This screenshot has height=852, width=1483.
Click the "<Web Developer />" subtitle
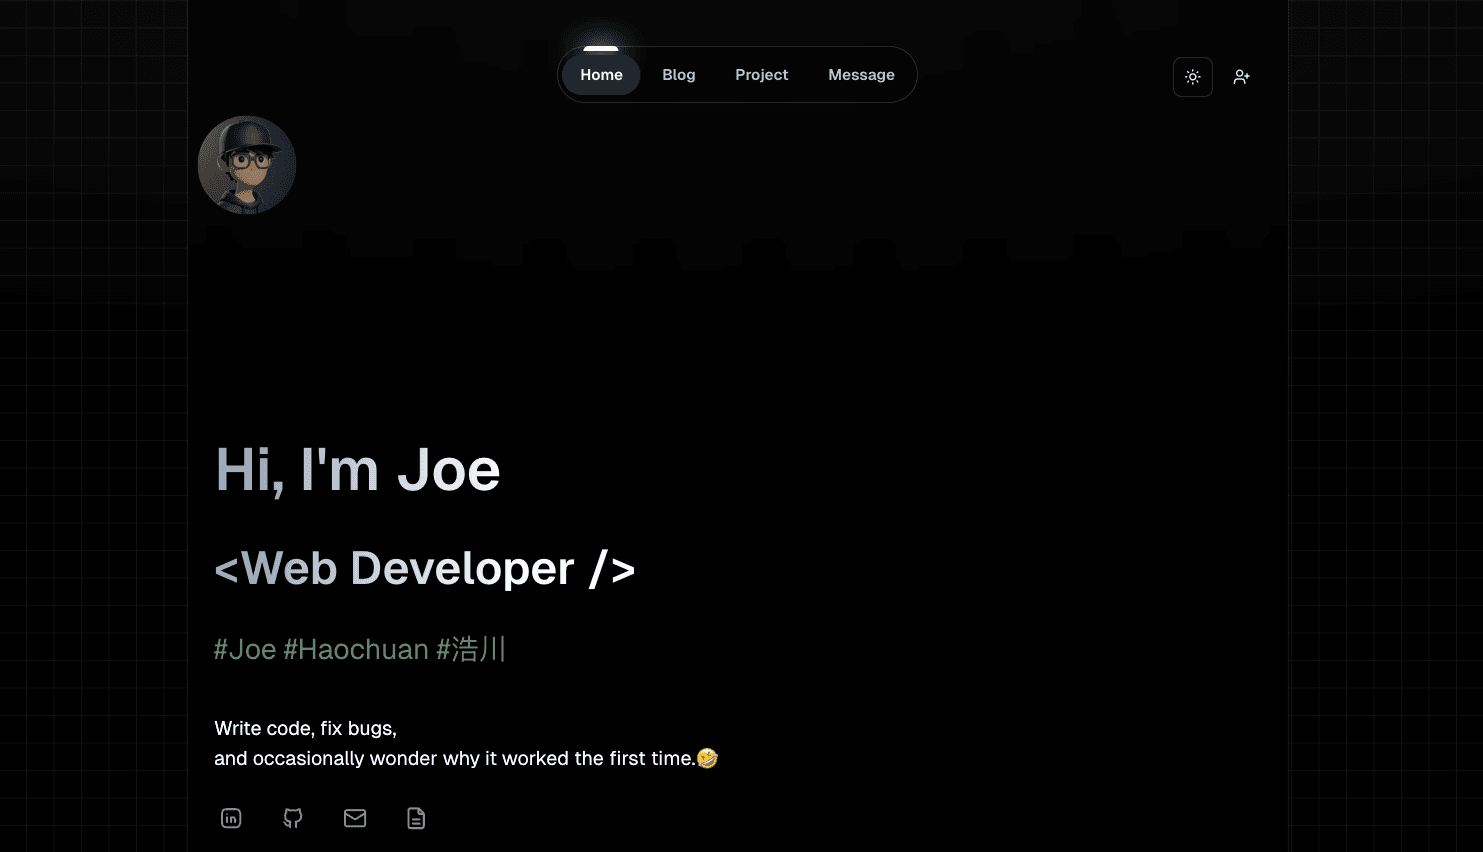424,569
